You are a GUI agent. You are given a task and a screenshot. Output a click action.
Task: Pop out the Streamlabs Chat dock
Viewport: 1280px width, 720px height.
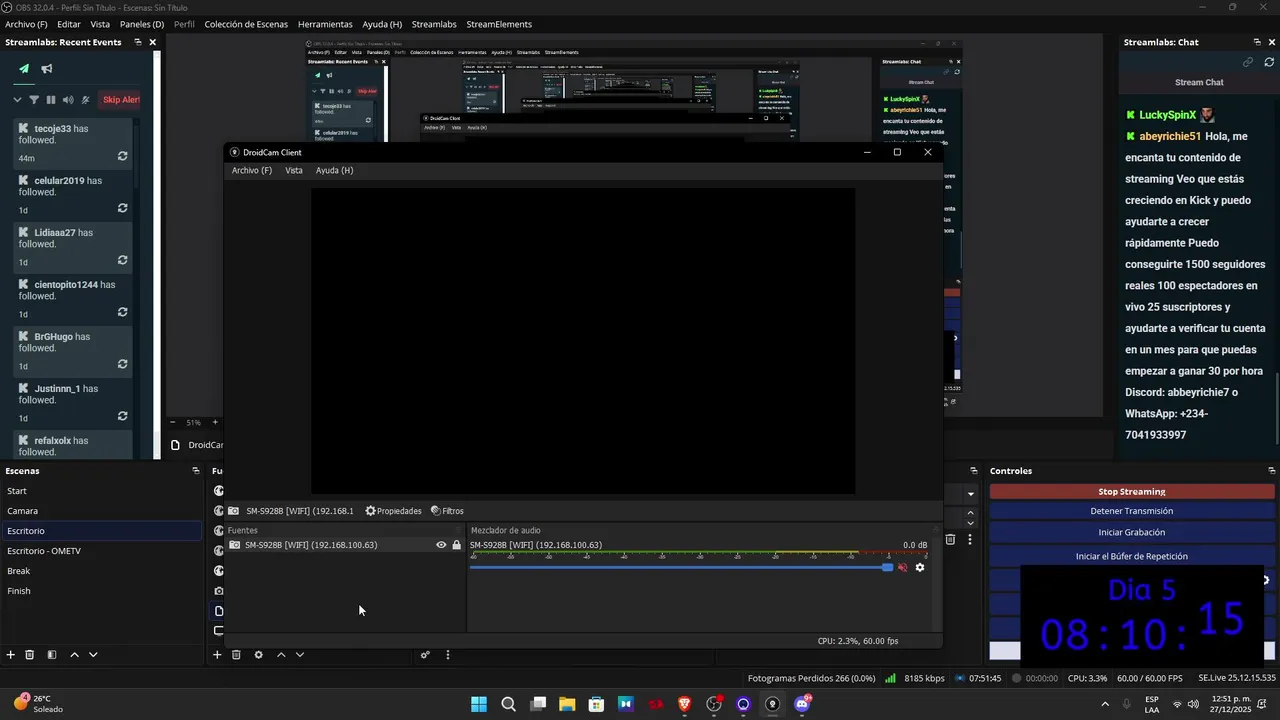(1257, 42)
